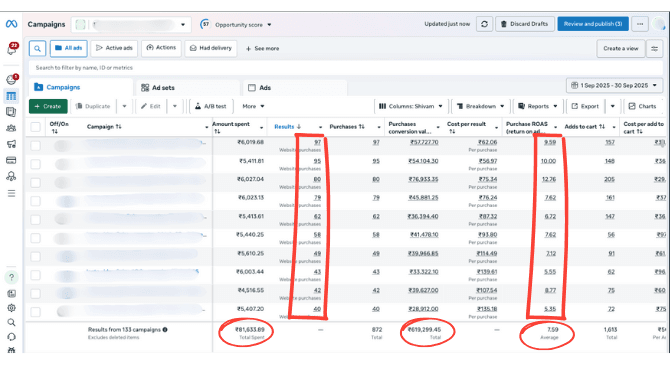
Task: Open Events Manager icon in sidebar
Action: (x=11, y=176)
